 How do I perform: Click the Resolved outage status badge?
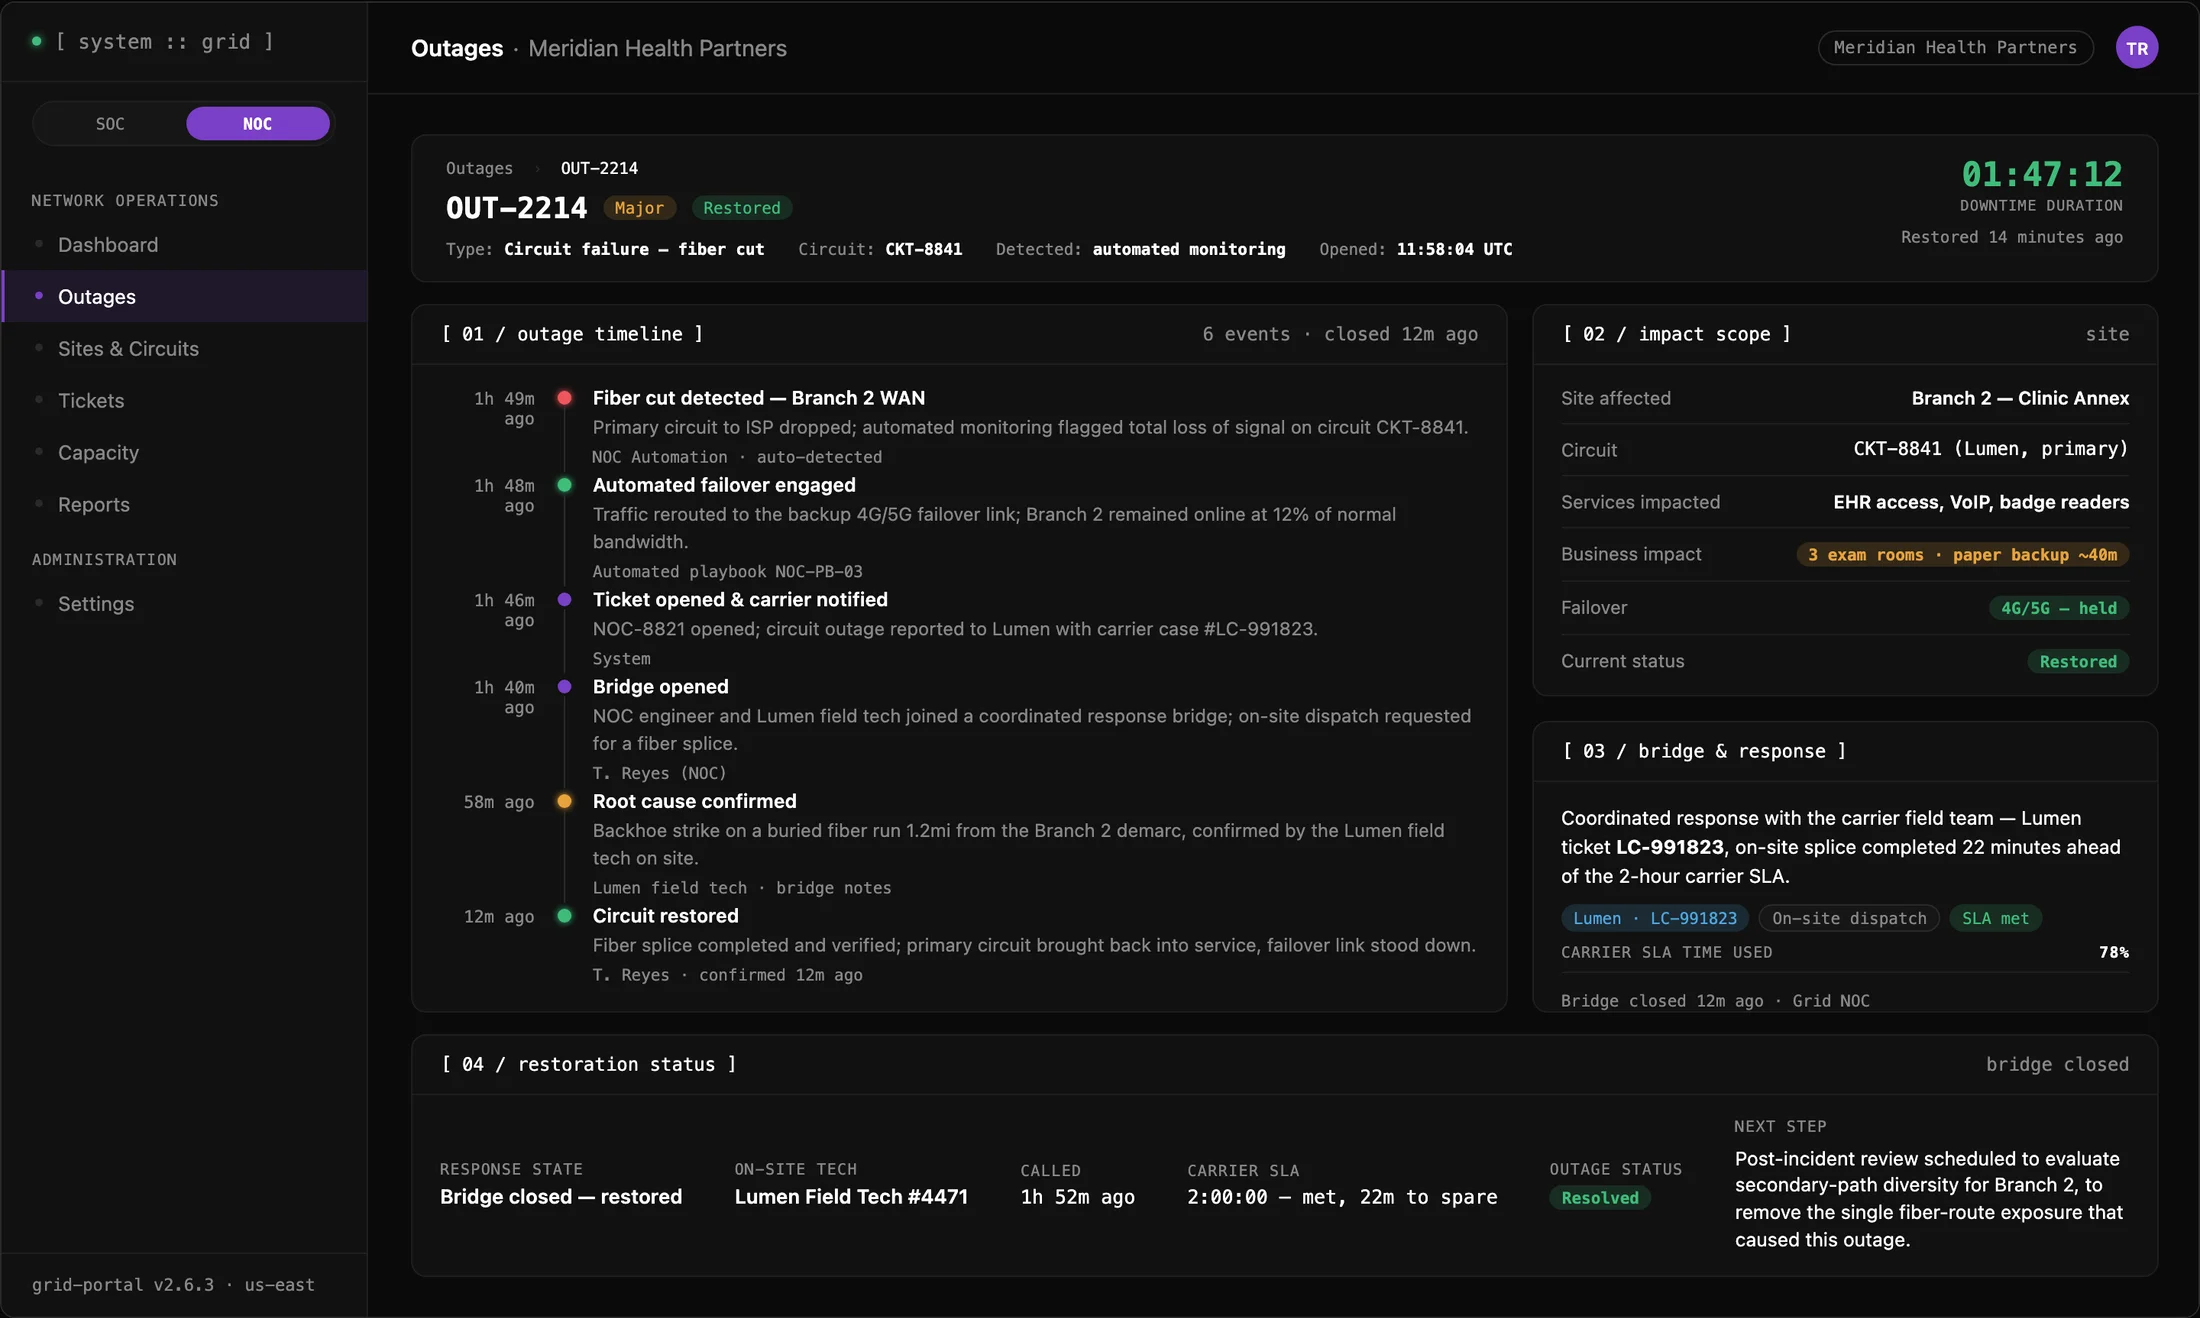1600,1198
